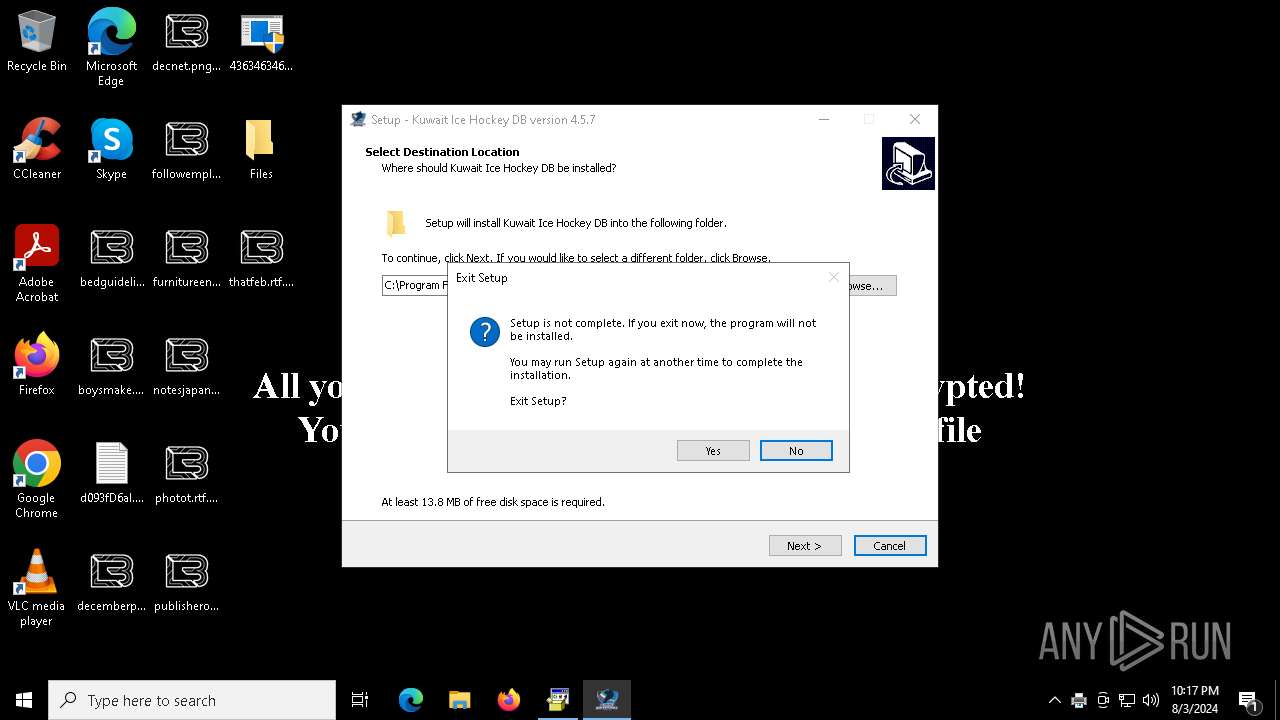Click the Setup title bar icon
1280x720 pixels.
coord(358,119)
